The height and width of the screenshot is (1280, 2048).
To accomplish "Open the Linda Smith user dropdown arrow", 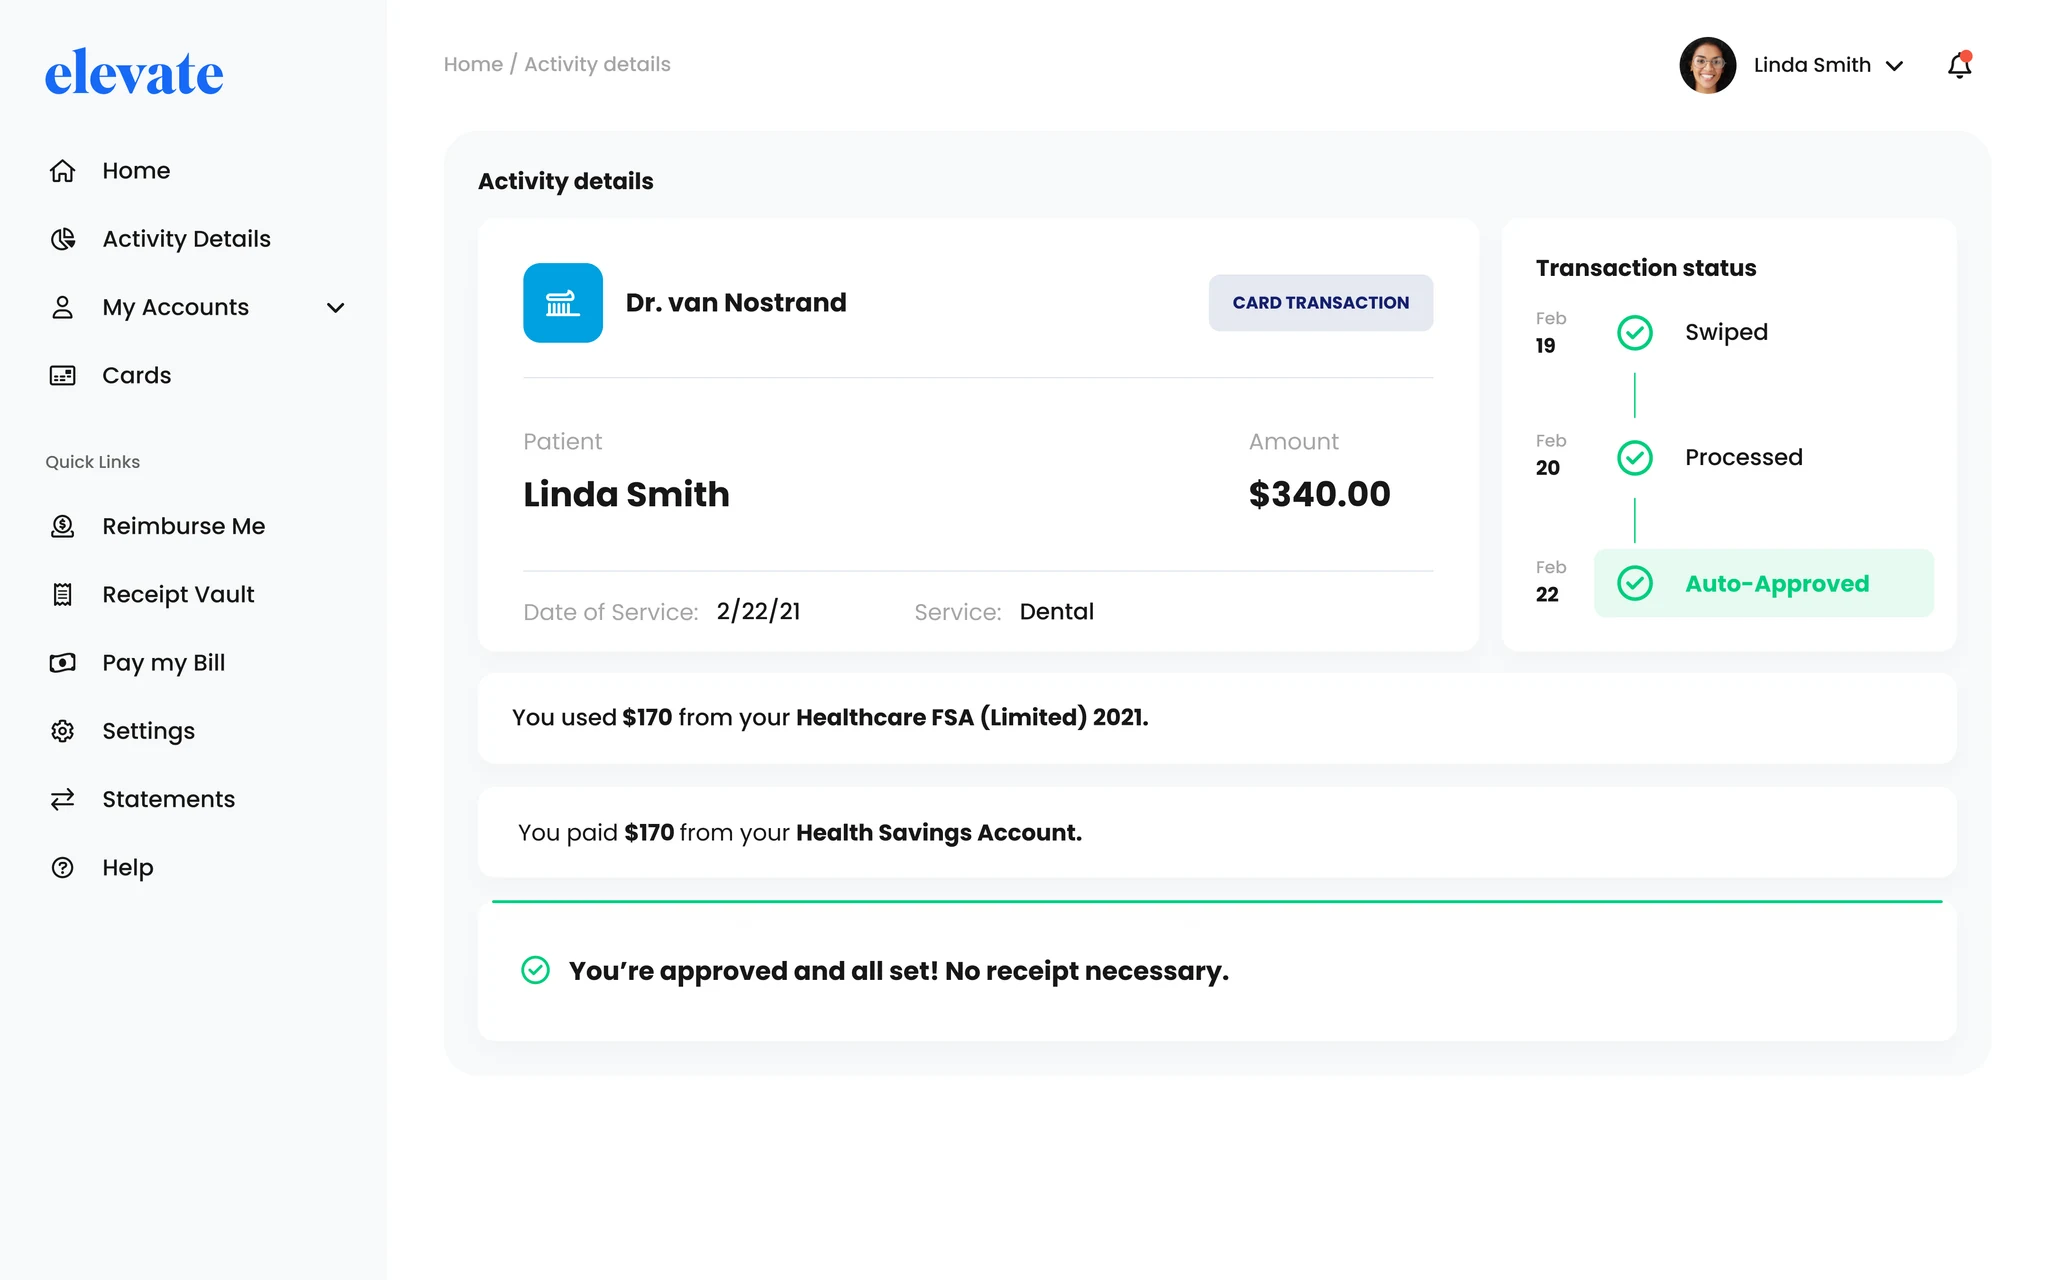I will coord(1894,66).
